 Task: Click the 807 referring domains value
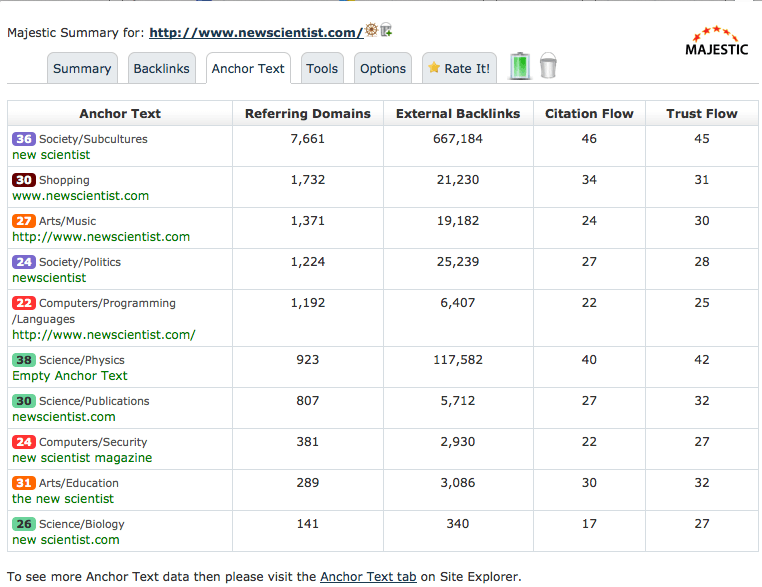tap(308, 401)
